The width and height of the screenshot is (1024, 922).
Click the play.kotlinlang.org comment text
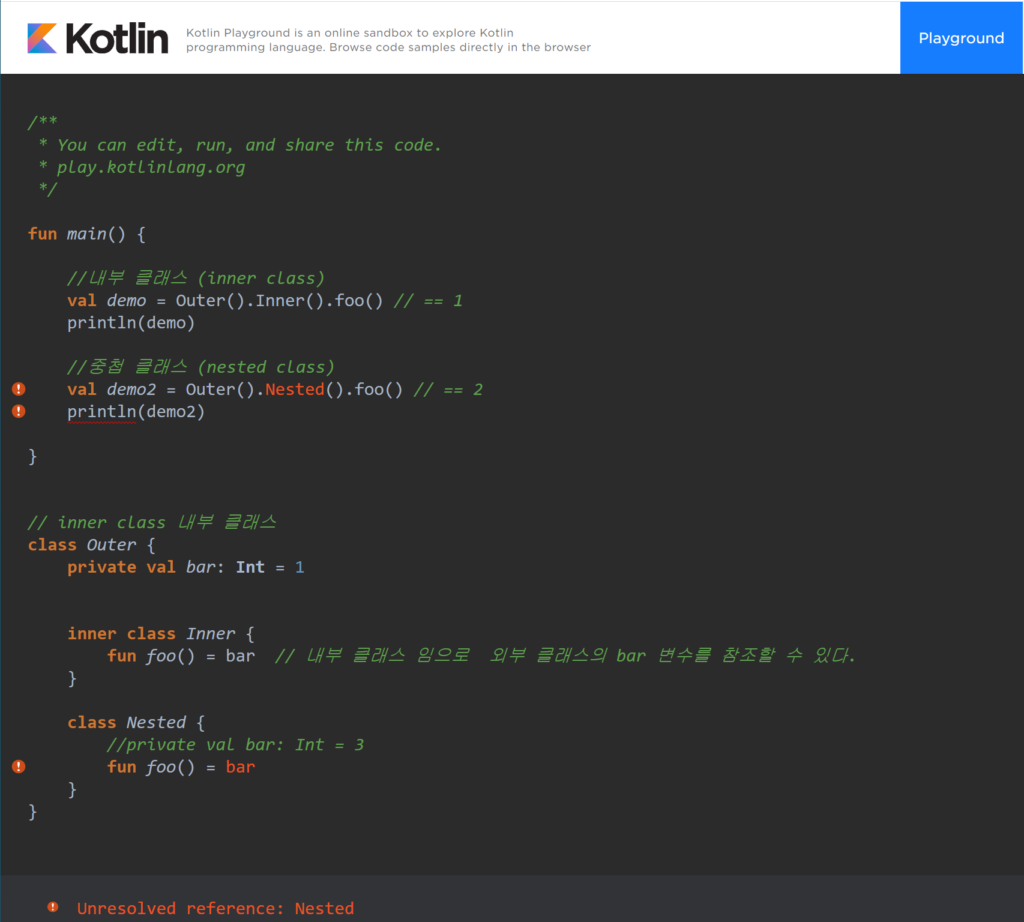pos(150,167)
